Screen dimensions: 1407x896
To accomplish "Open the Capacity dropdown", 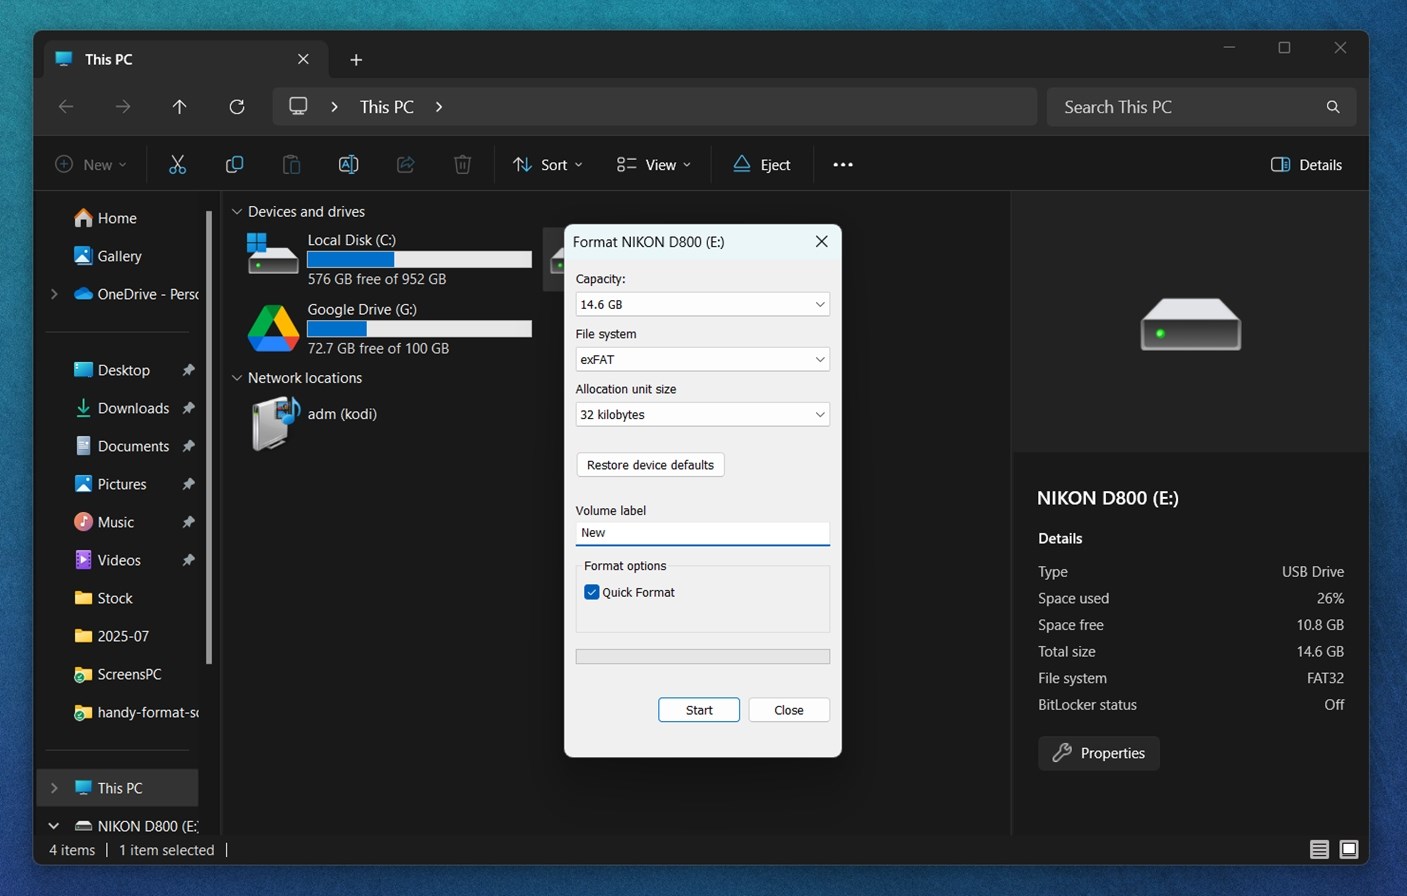I will tap(702, 304).
